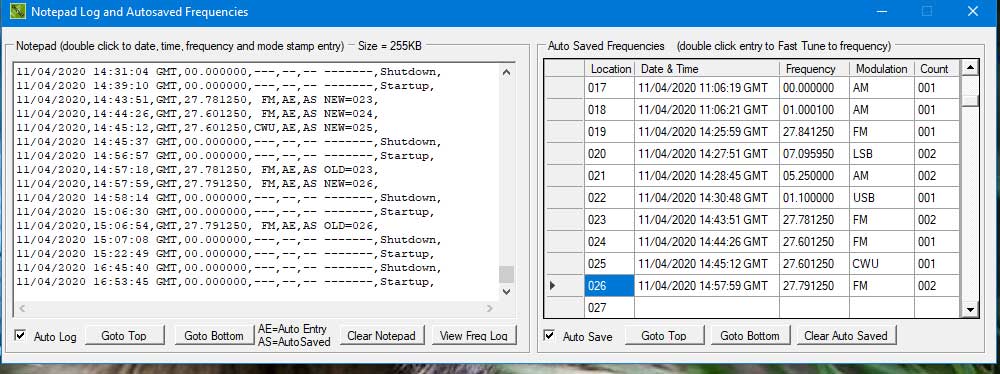The width and height of the screenshot is (1000, 374).
Task: Click frequency 01.100000 in the table
Action: [814, 198]
